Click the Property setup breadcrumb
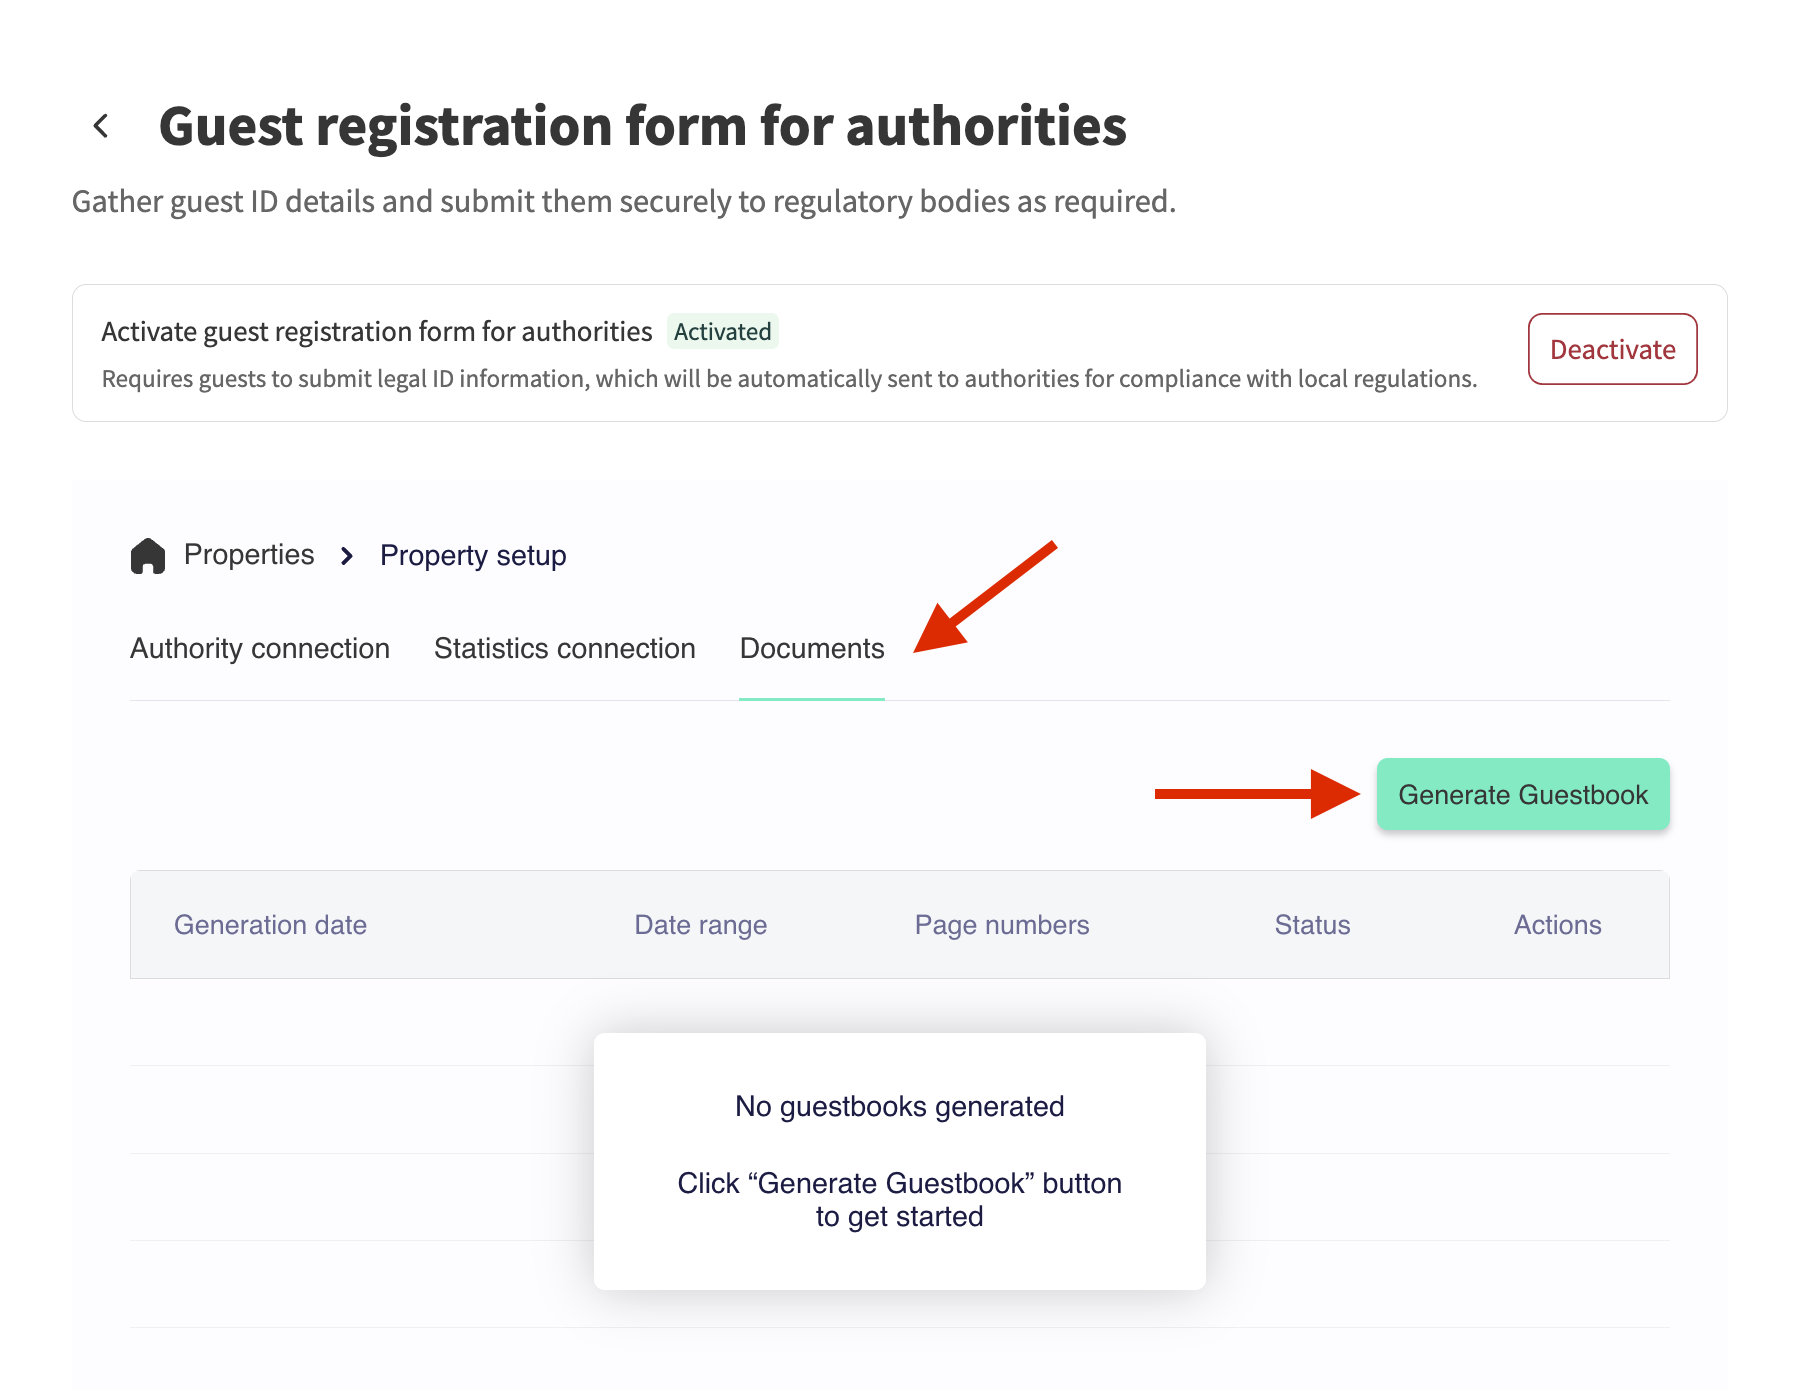This screenshot has height=1390, width=1798. click(473, 556)
